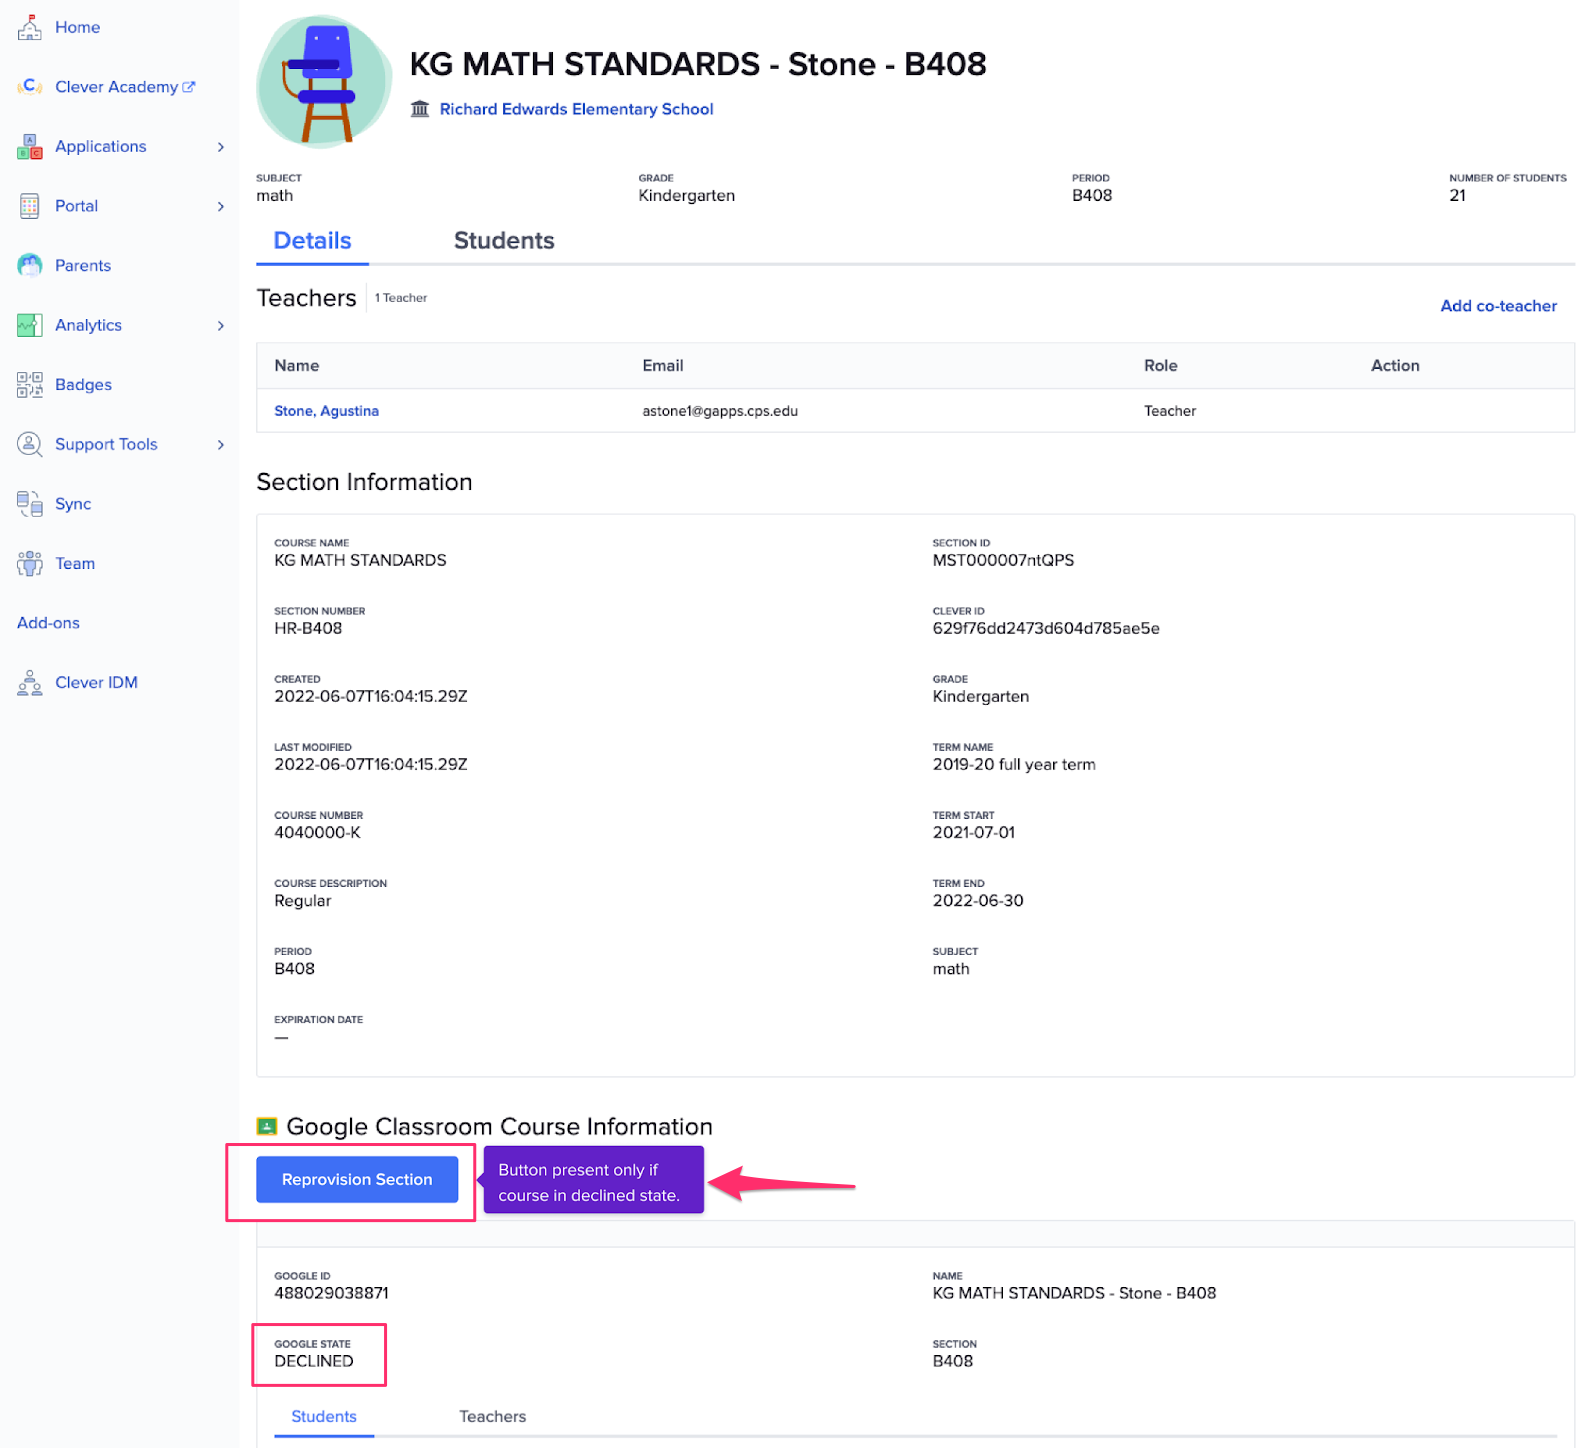
Task: Click the Support Tools magnifier icon
Action: (30, 444)
